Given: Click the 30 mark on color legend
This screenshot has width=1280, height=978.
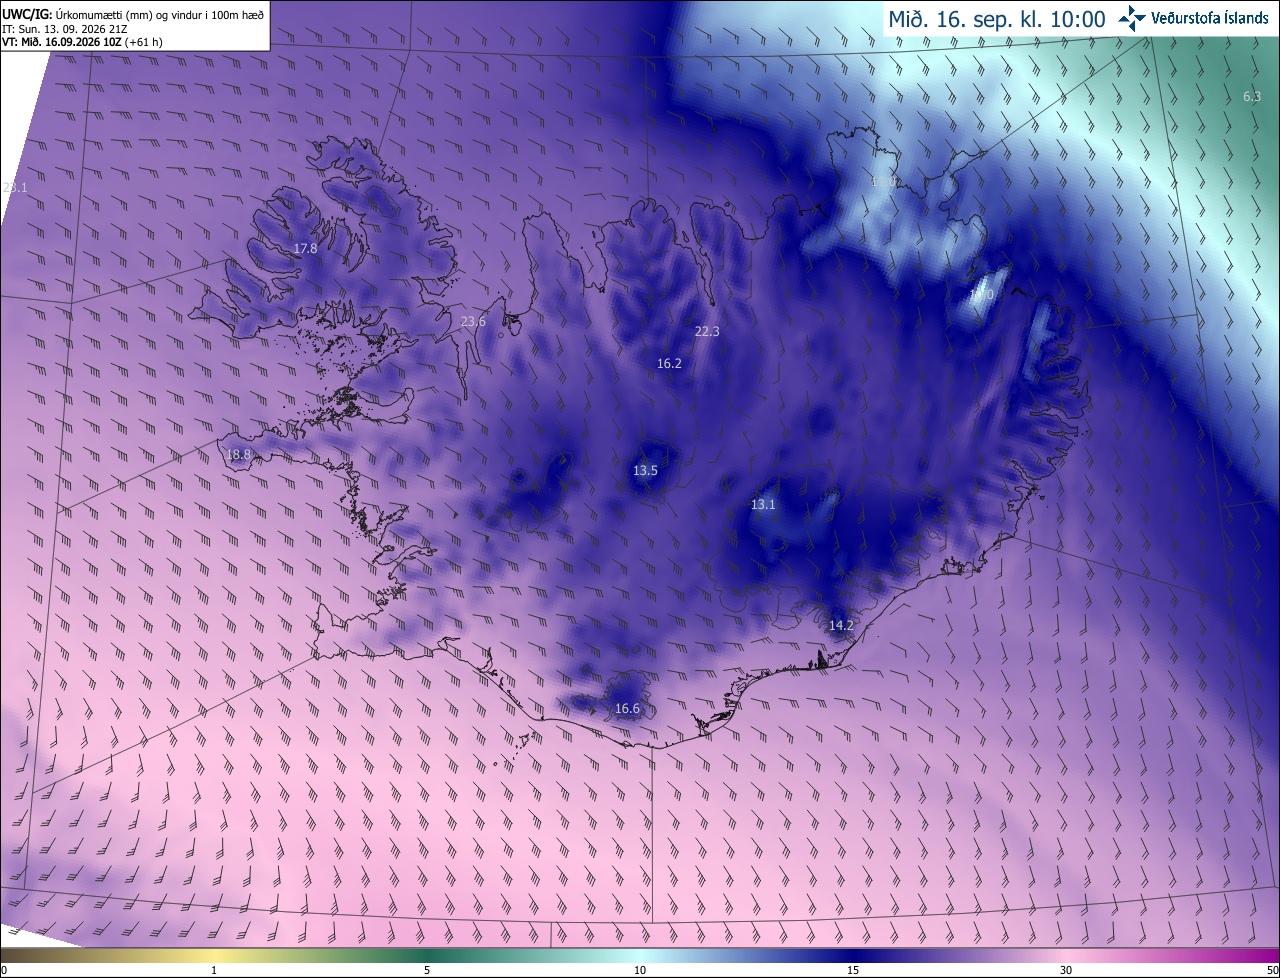Looking at the screenshot, I should (x=1066, y=970).
